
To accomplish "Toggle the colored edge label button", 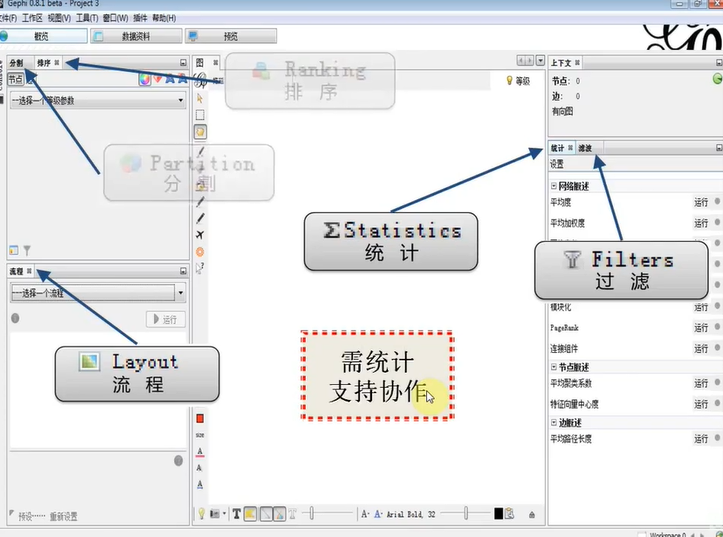I will coord(279,513).
